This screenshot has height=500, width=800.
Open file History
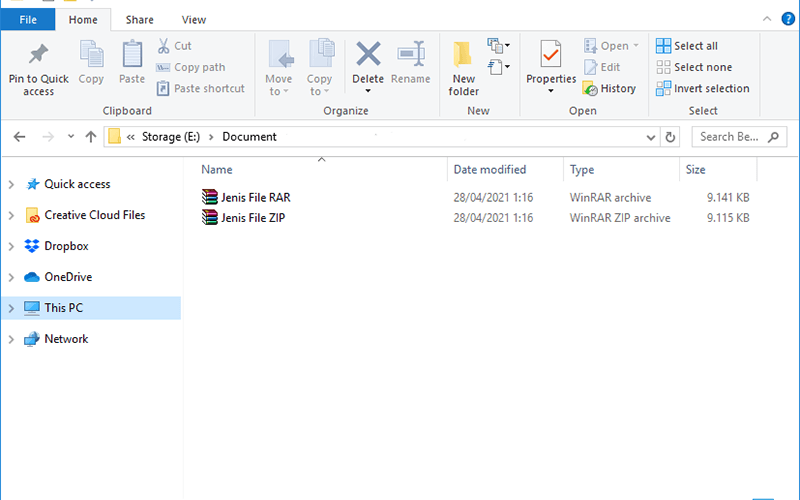(x=609, y=89)
